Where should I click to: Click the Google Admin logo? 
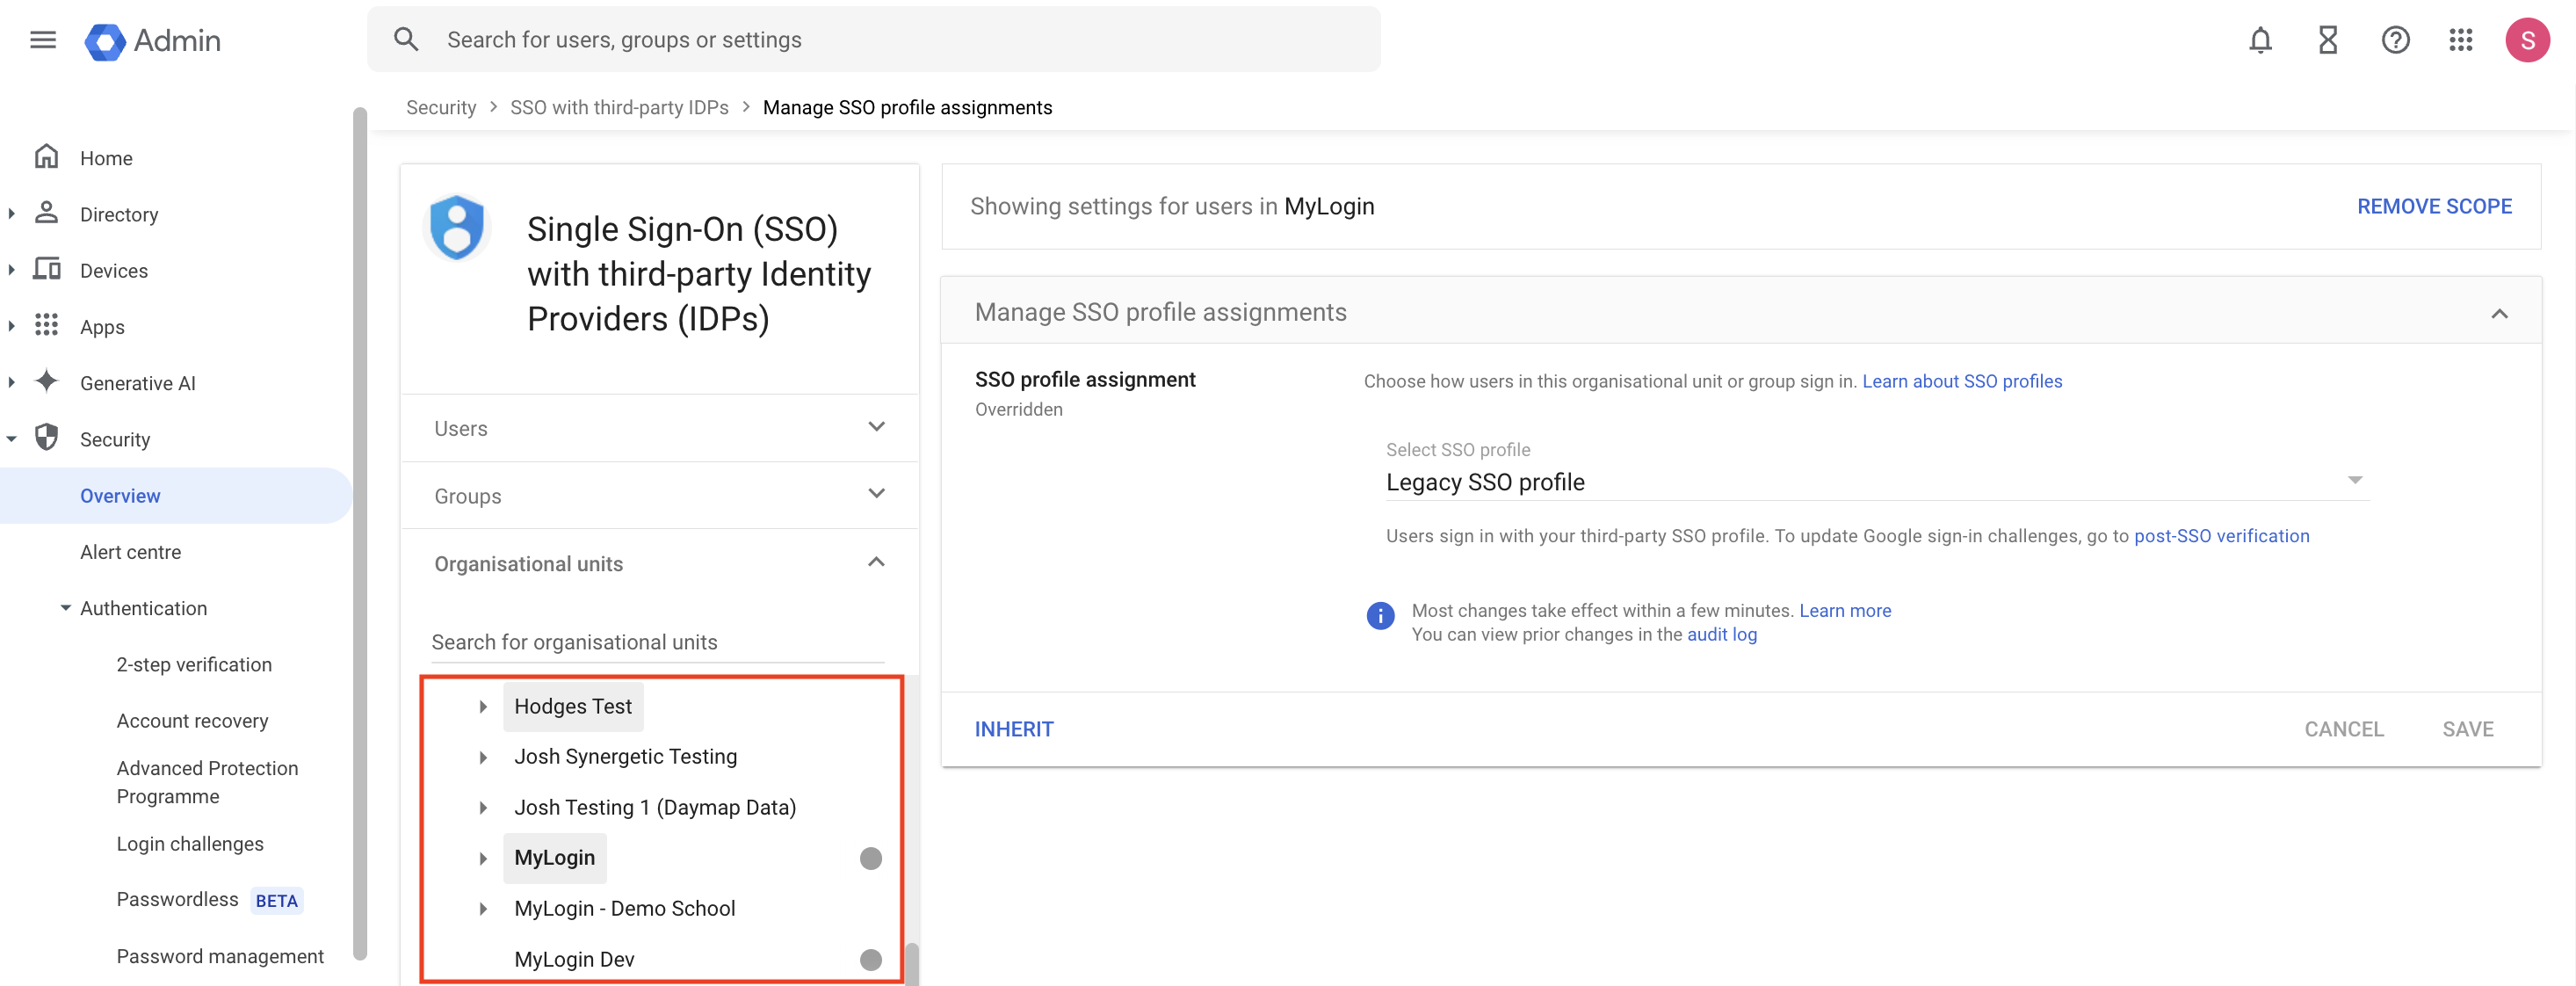click(x=153, y=40)
